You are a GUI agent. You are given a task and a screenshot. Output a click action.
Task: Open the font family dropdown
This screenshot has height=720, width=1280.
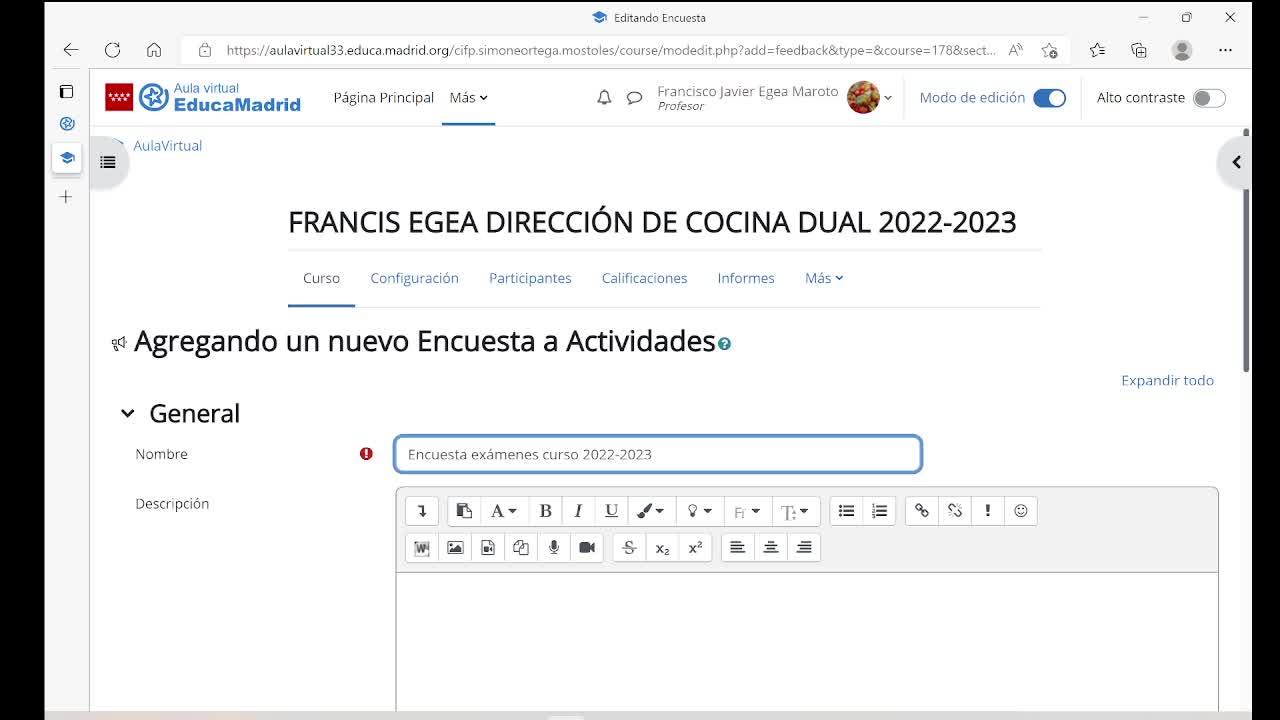(747, 511)
